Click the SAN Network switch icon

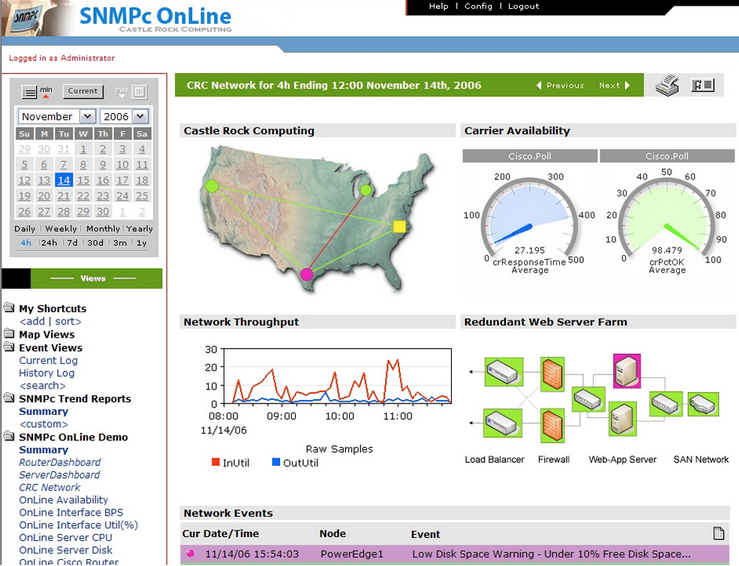(x=665, y=403)
